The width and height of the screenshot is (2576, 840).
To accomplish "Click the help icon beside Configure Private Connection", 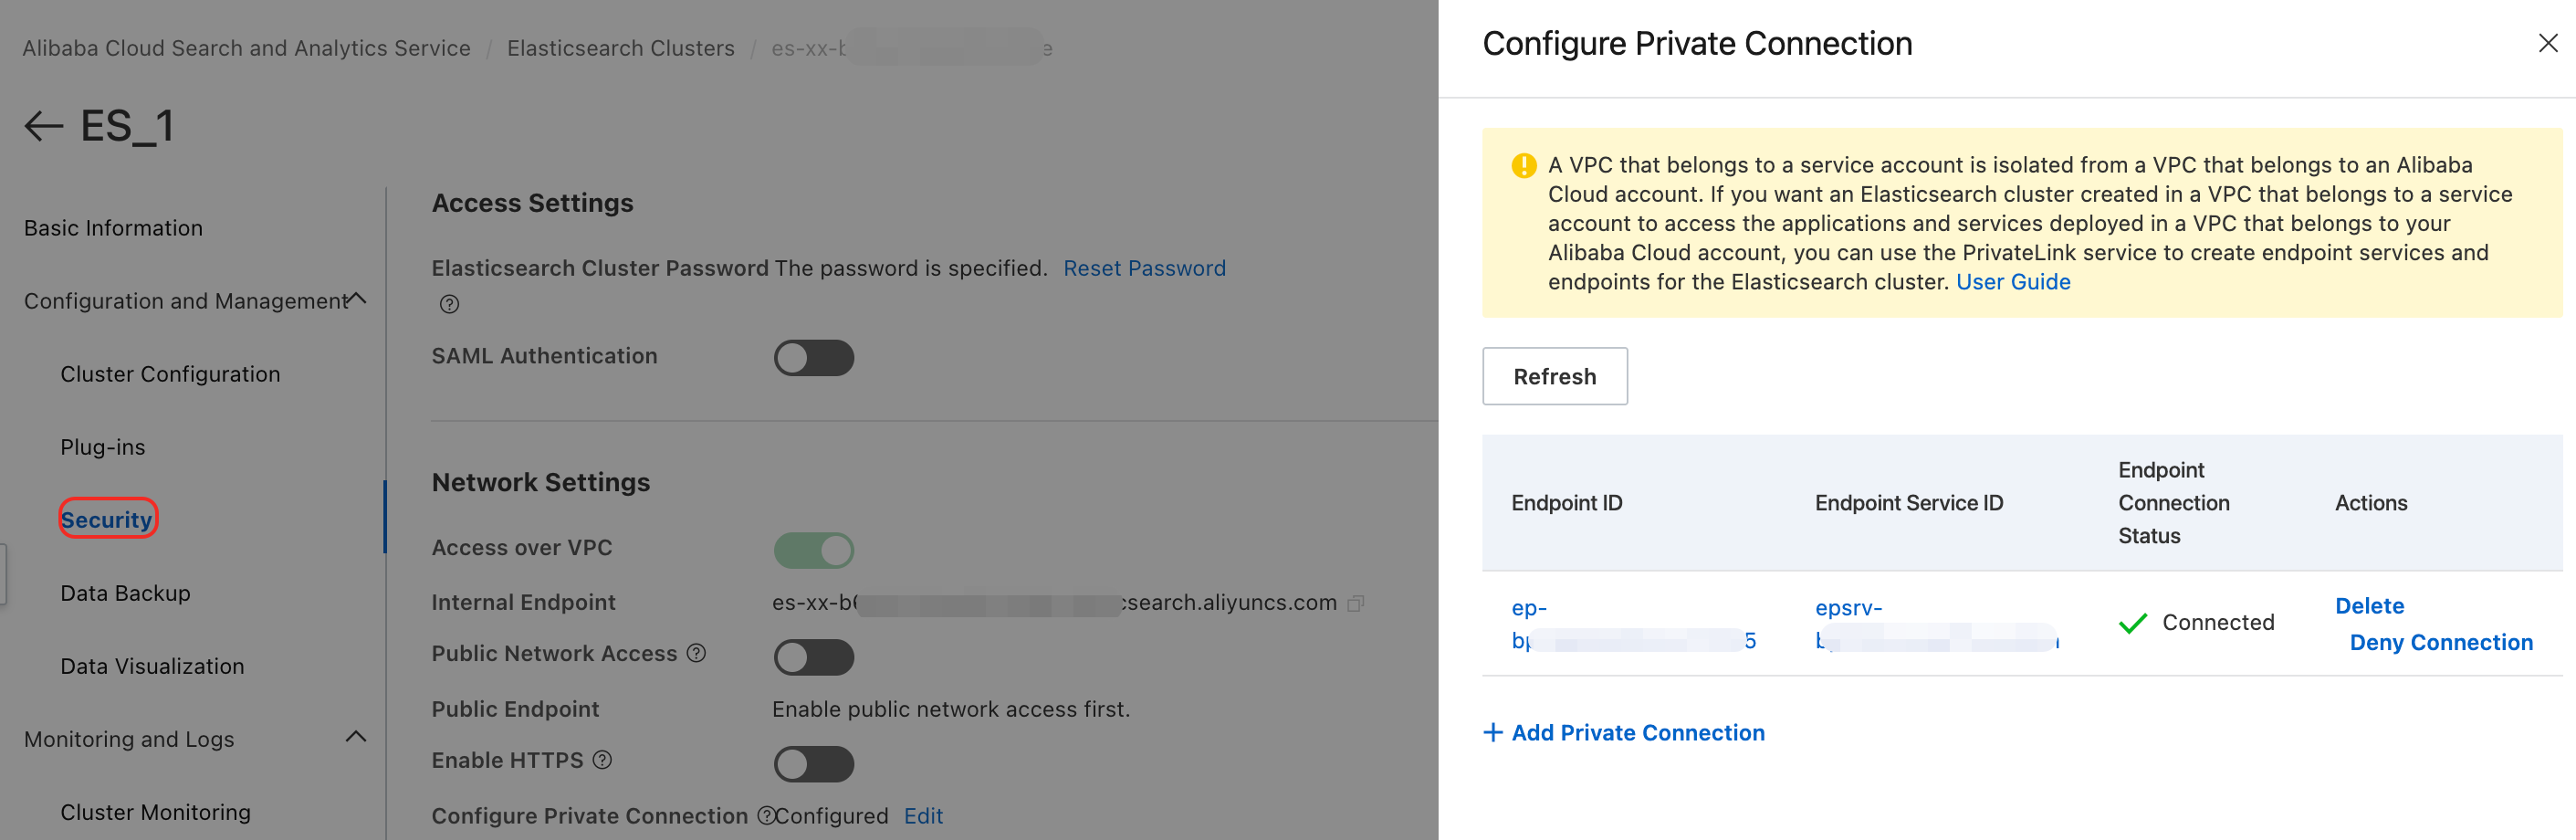I will [765, 816].
